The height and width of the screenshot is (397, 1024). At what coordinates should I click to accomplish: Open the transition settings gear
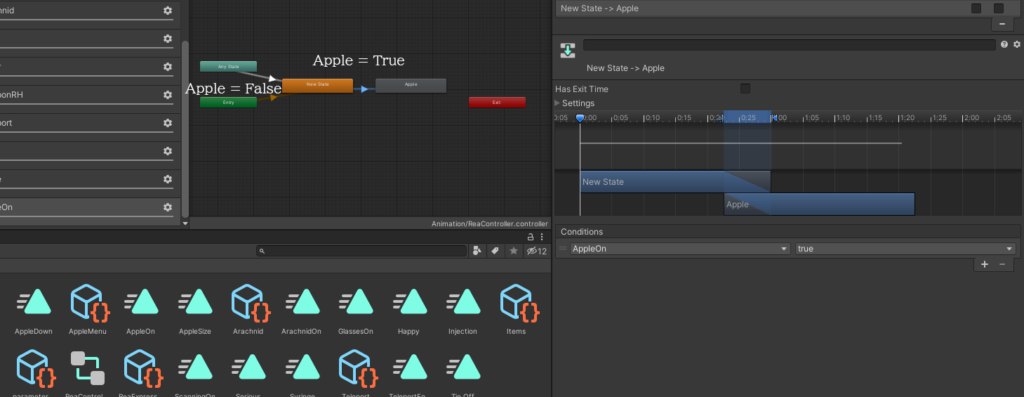click(x=1016, y=44)
